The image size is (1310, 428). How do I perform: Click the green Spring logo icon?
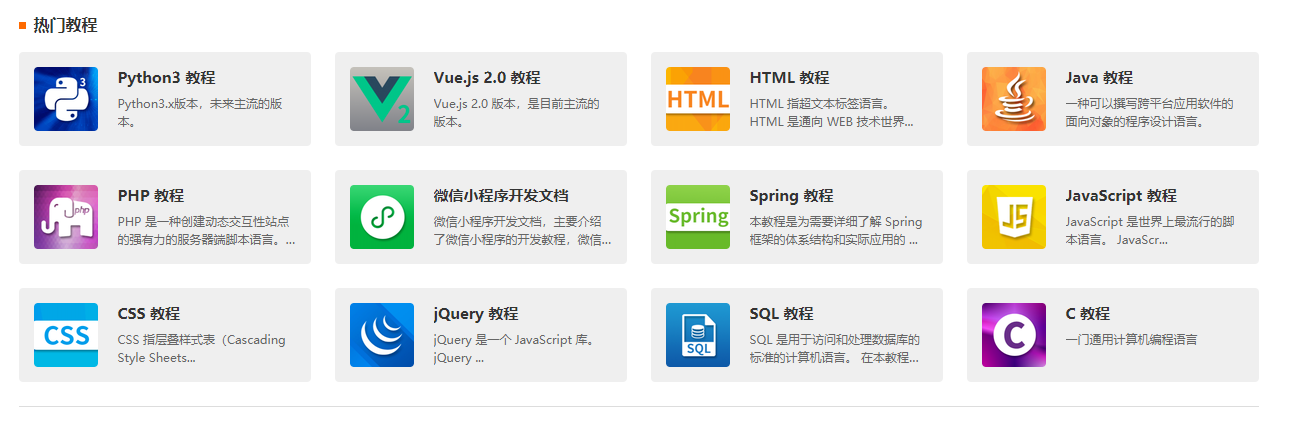point(698,217)
